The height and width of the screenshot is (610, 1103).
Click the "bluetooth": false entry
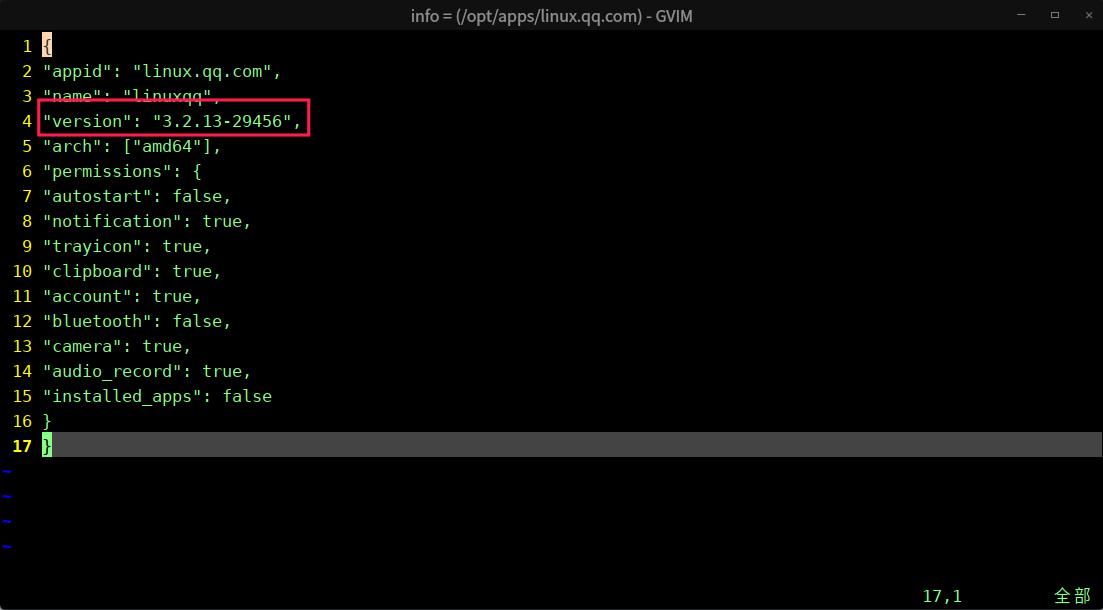(136, 321)
